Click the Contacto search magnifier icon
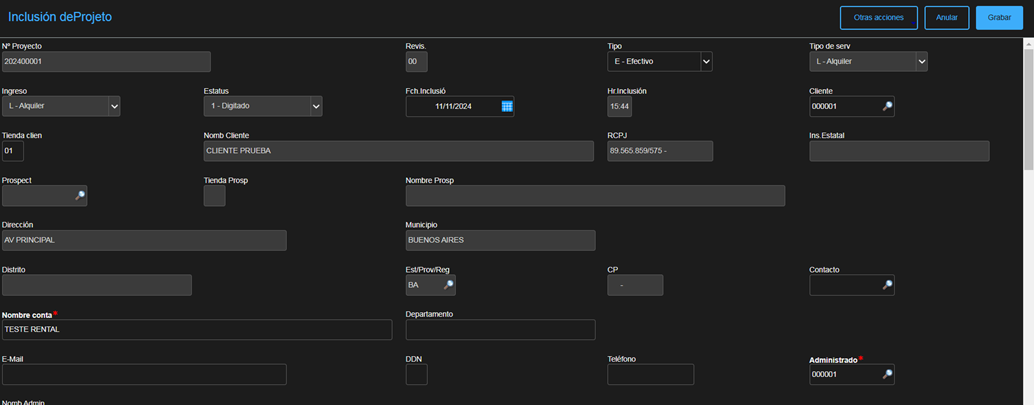 point(886,285)
